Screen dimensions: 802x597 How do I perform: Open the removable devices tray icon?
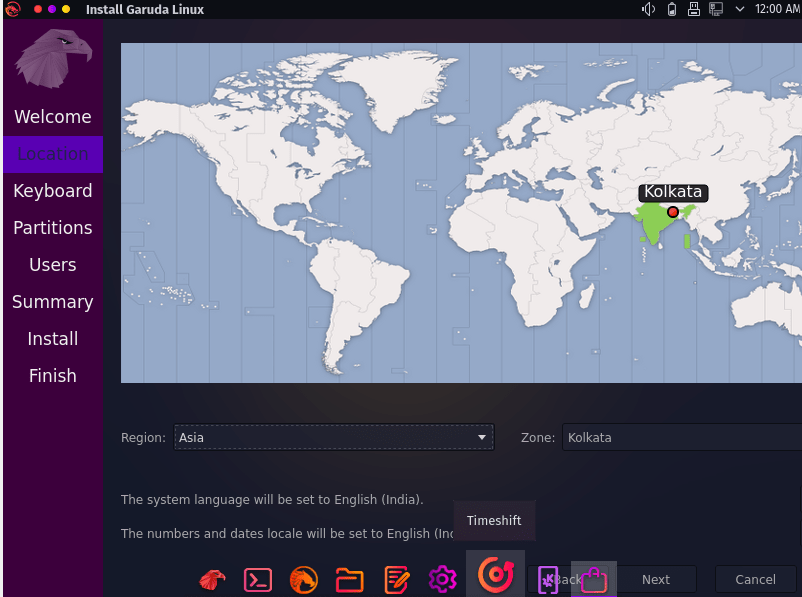(694, 9)
